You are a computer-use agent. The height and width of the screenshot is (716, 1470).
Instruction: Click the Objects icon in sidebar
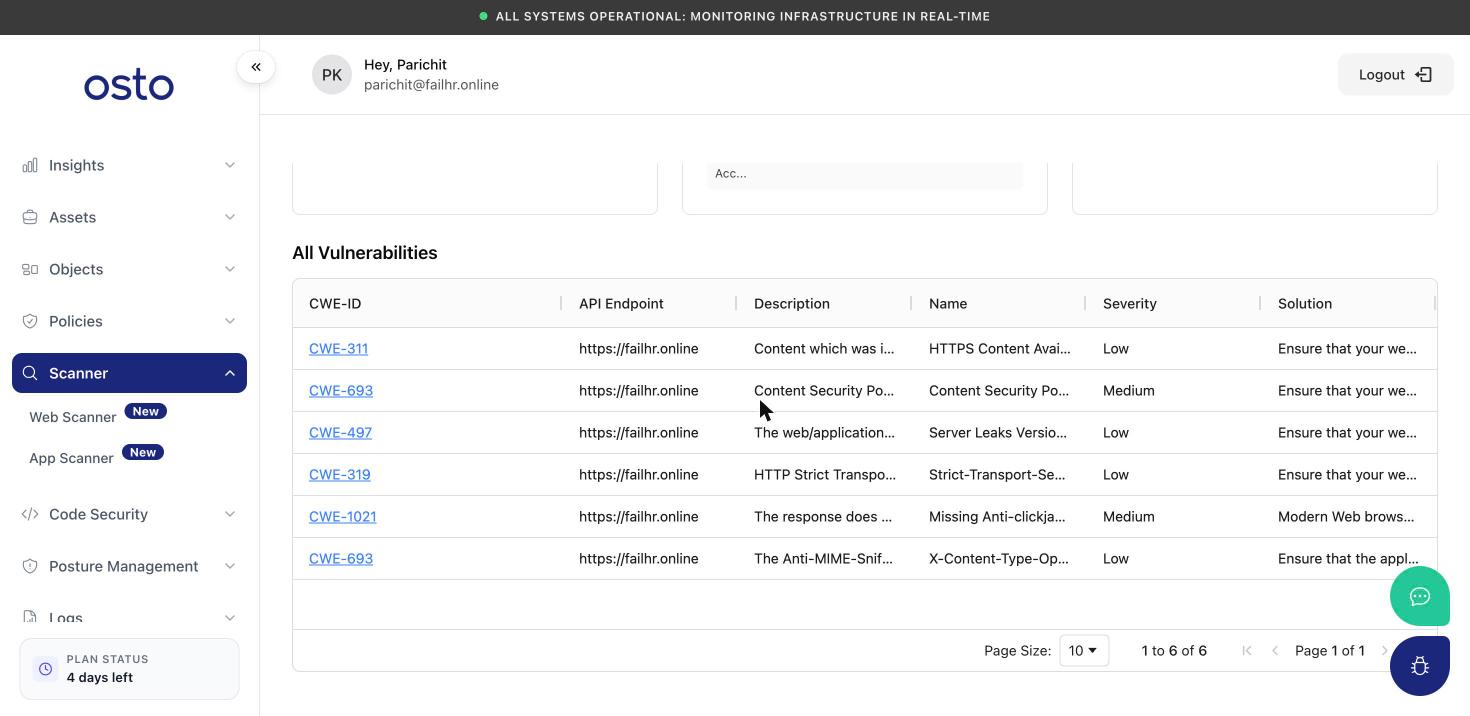30,269
